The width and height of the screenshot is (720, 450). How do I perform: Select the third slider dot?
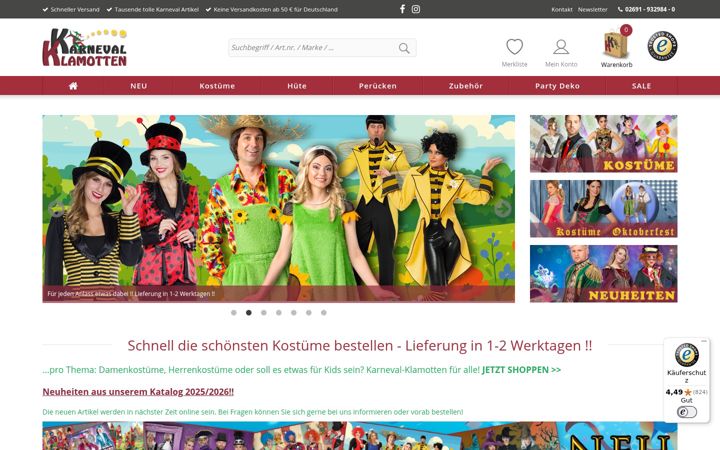click(264, 313)
